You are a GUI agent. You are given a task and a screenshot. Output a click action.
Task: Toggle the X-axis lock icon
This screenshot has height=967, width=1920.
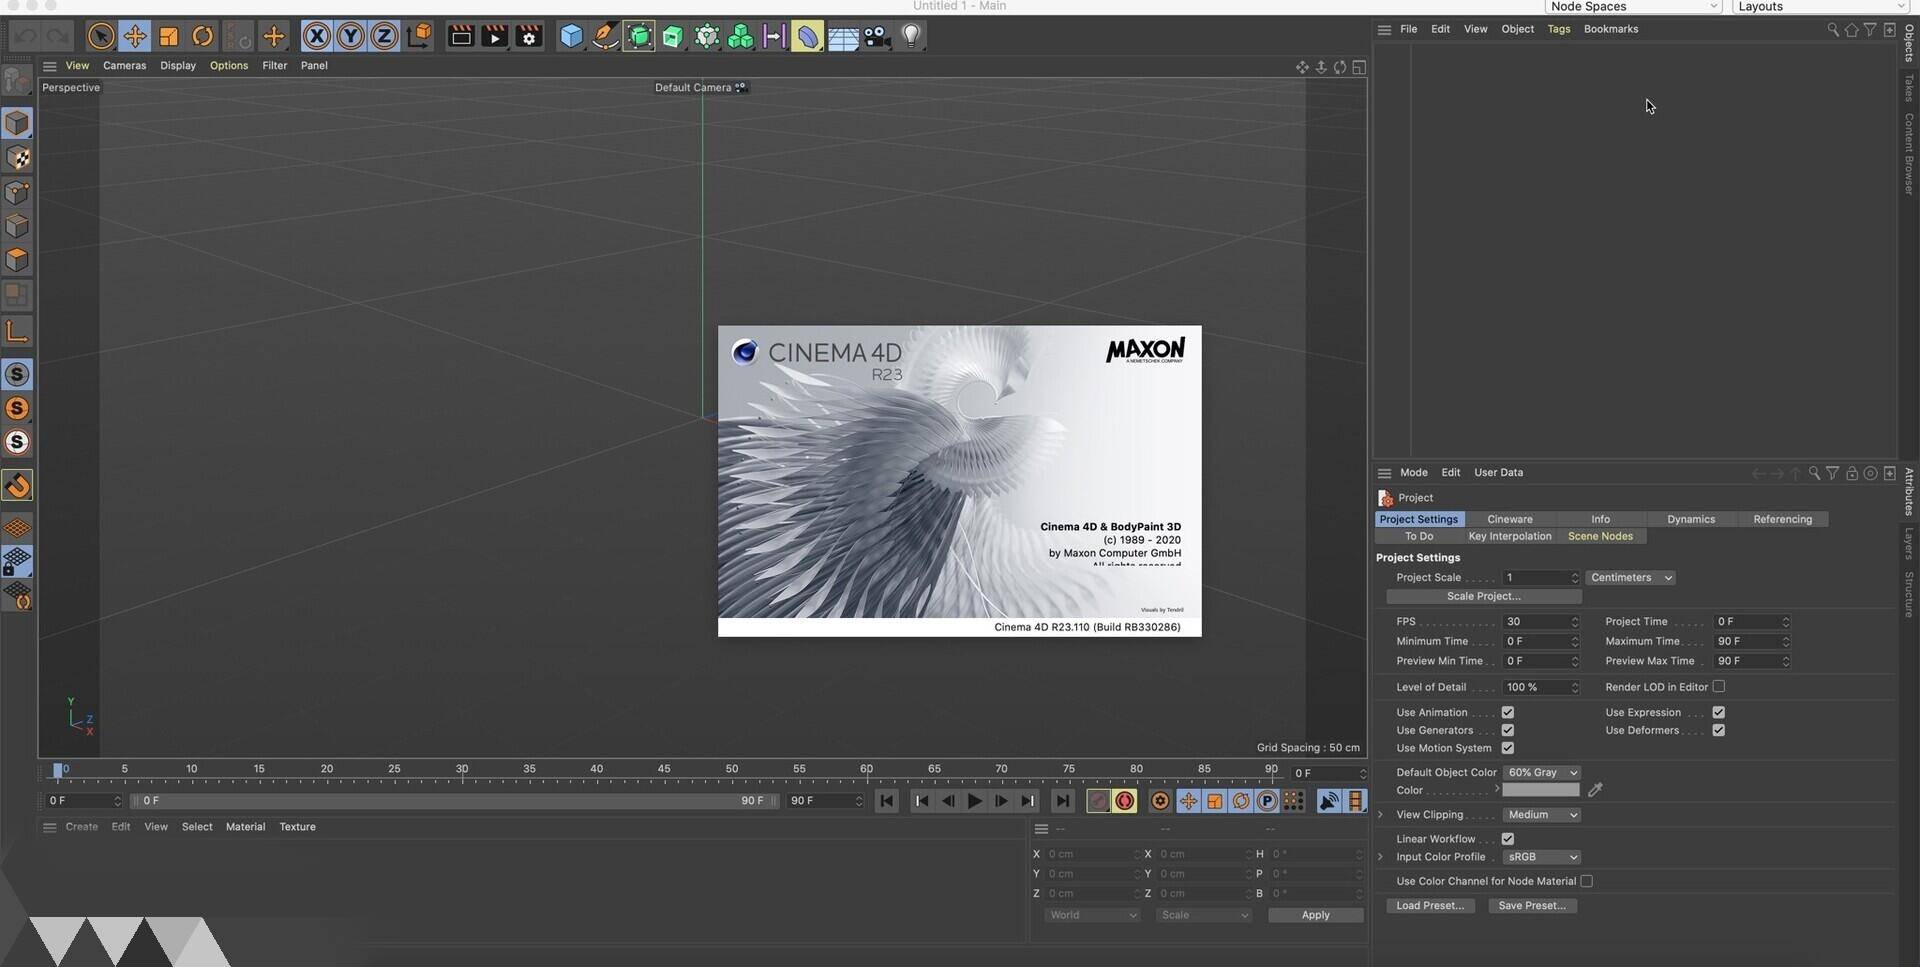(x=317, y=37)
